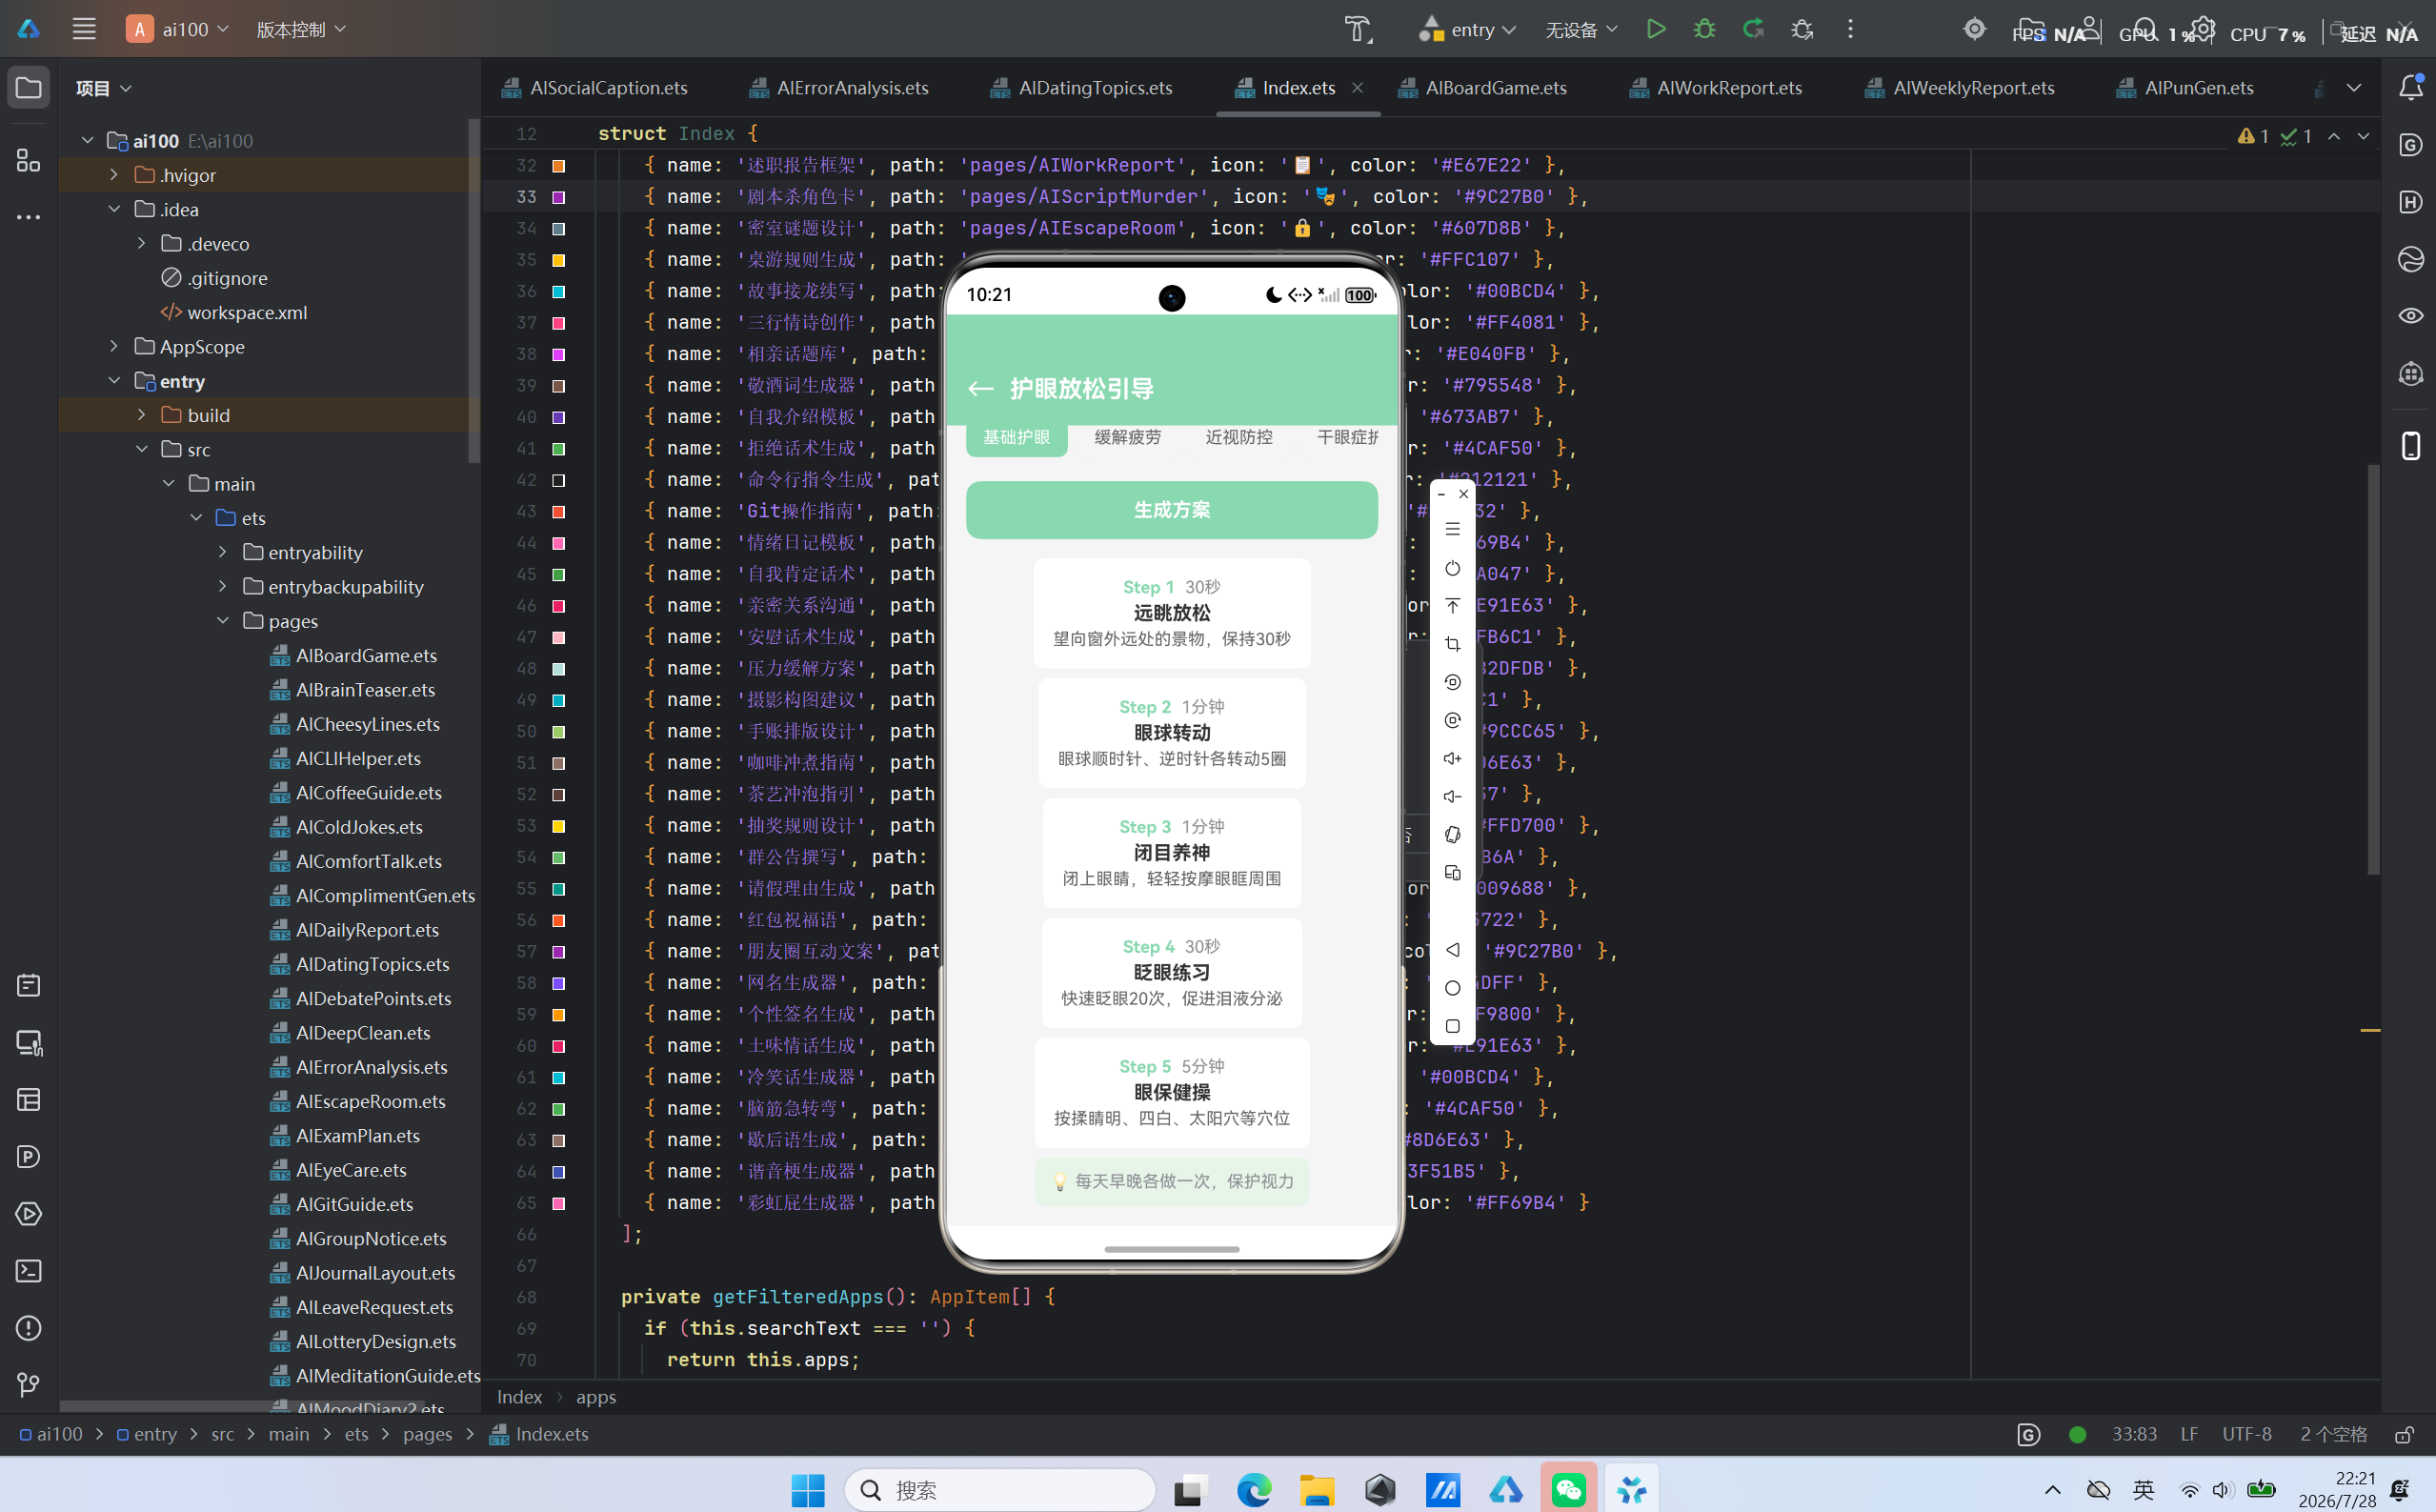Tap the 生成方案 button
This screenshot has height=1512, width=2436.
[x=1171, y=510]
